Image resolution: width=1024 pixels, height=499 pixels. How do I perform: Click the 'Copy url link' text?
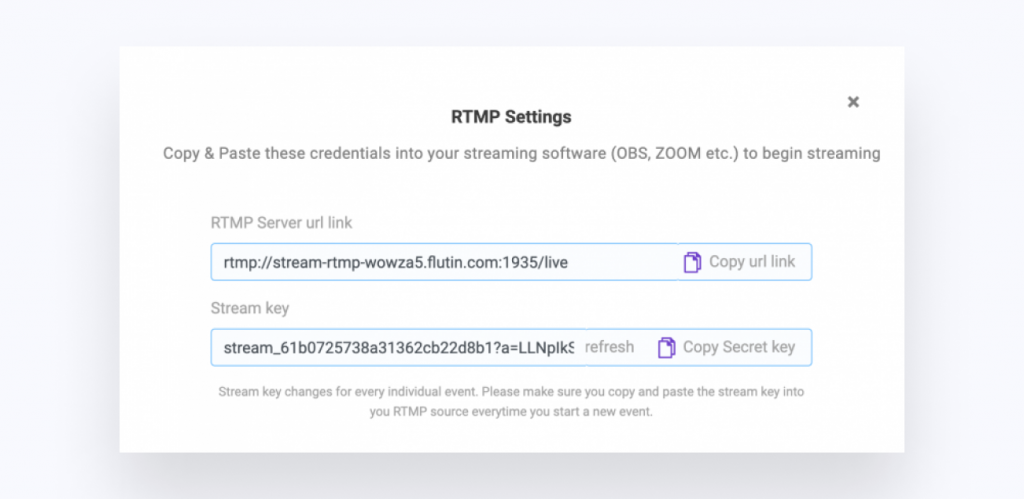click(x=752, y=262)
